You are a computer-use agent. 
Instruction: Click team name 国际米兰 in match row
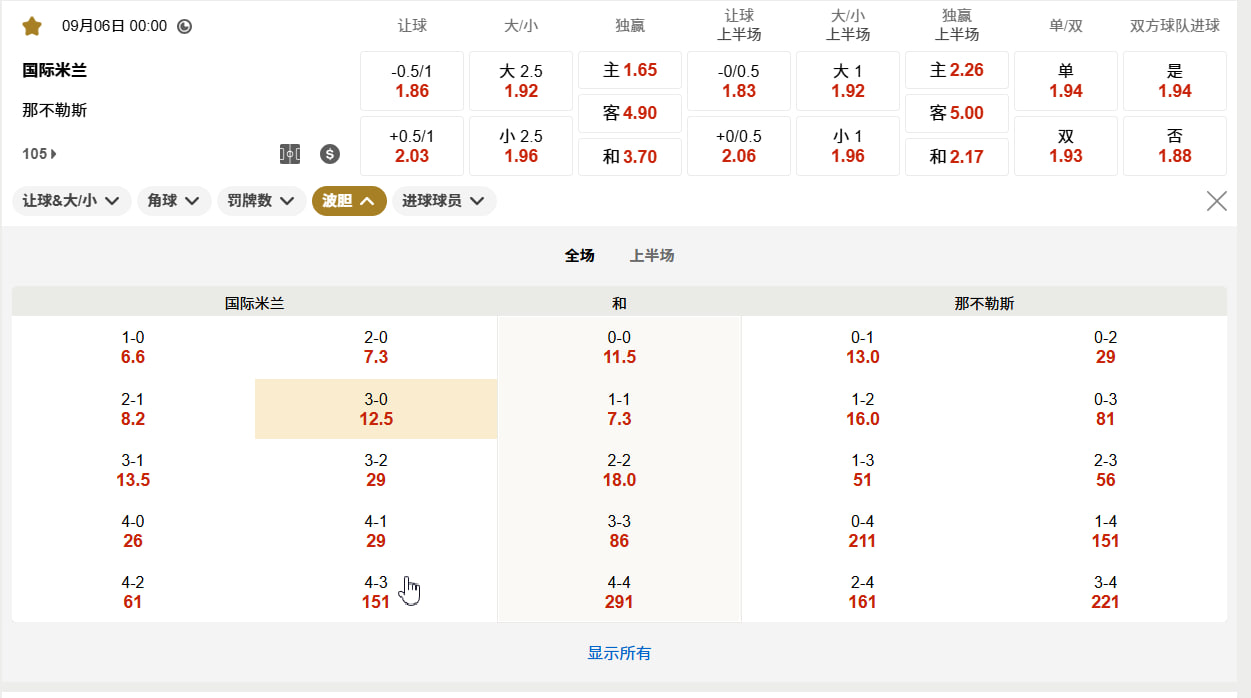coord(55,71)
